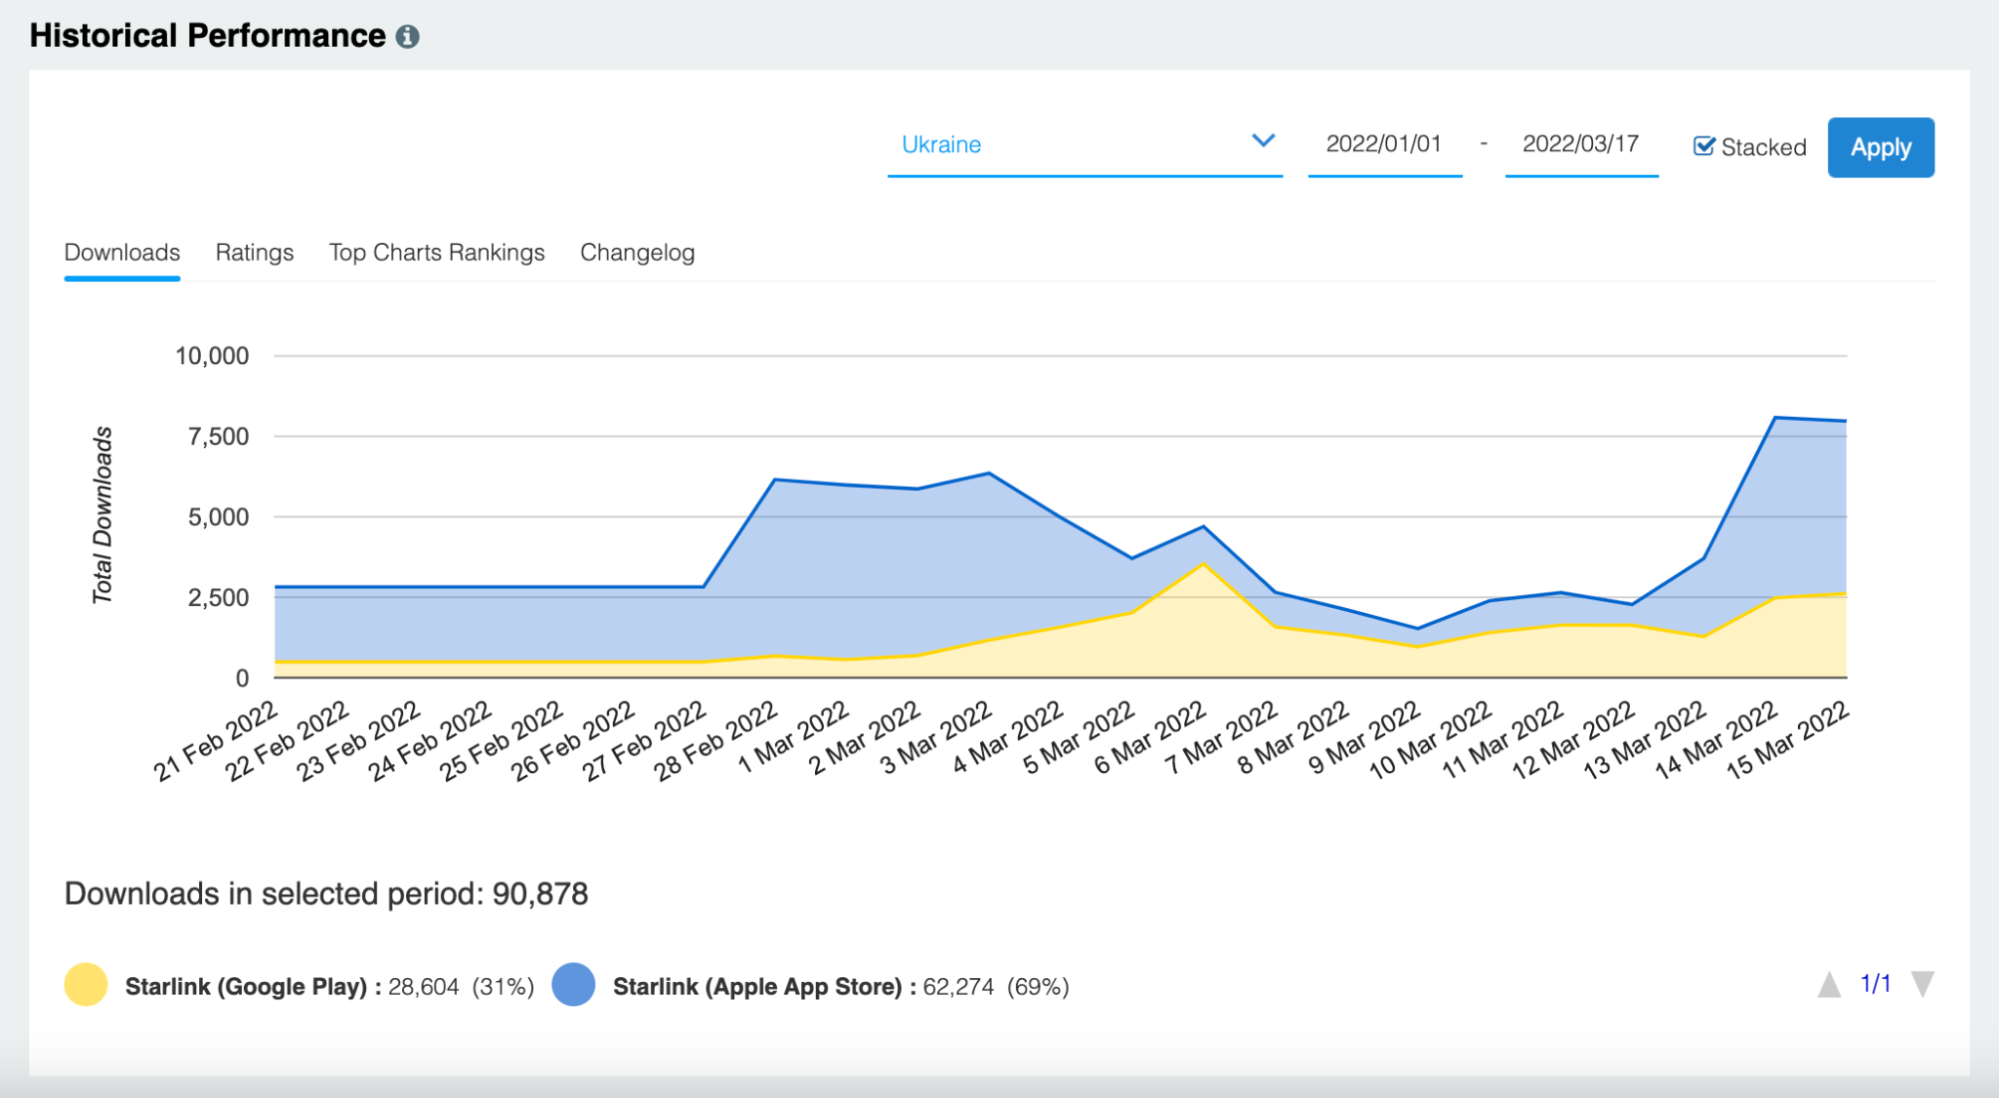1999x1099 pixels.
Task: Uncheck the Stacked checkbox
Action: (x=1704, y=147)
